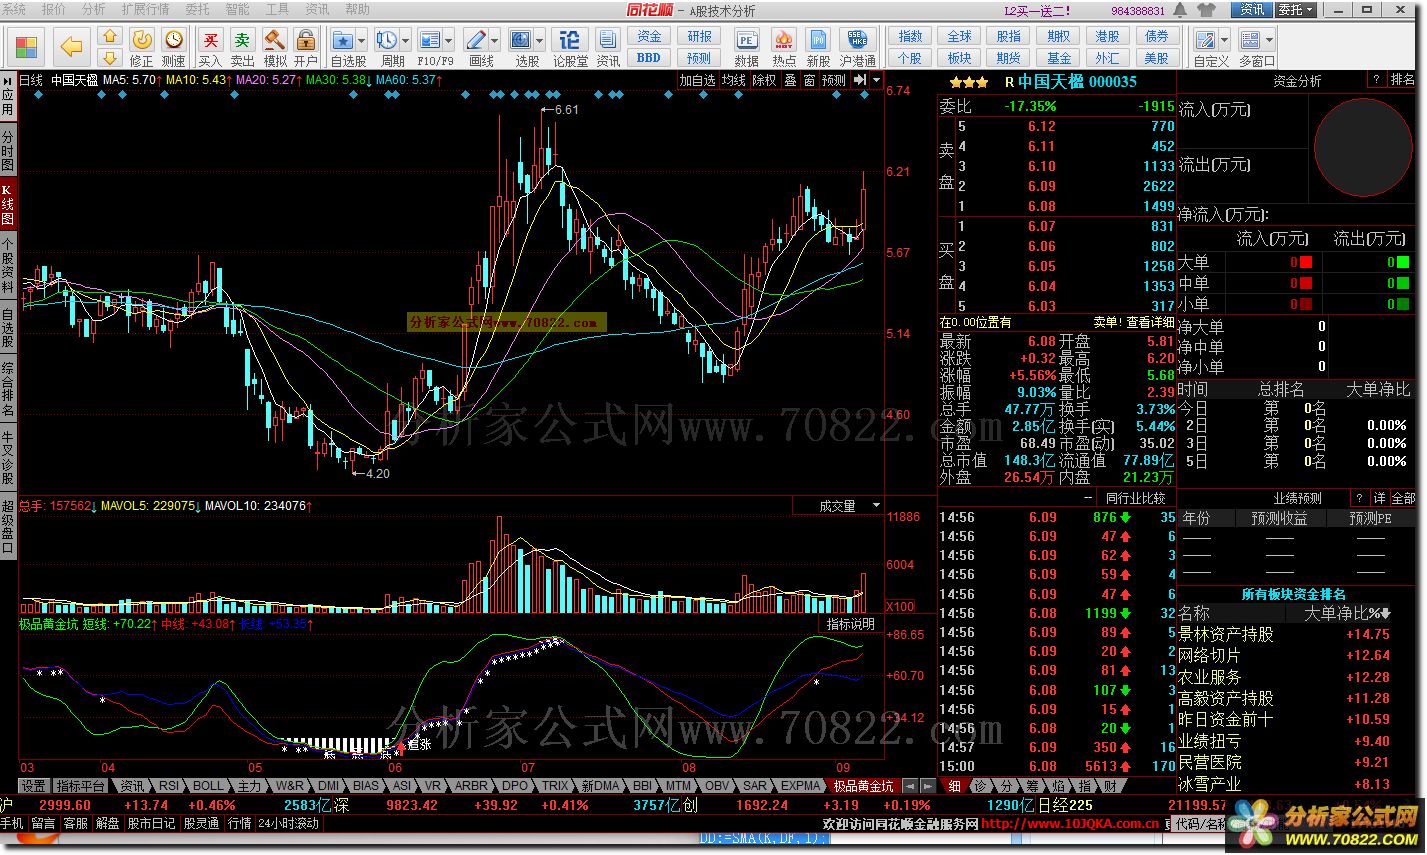Screen dimensions: 1427x855
Task: Select the 分时图 side tab
Action: (x=7, y=150)
